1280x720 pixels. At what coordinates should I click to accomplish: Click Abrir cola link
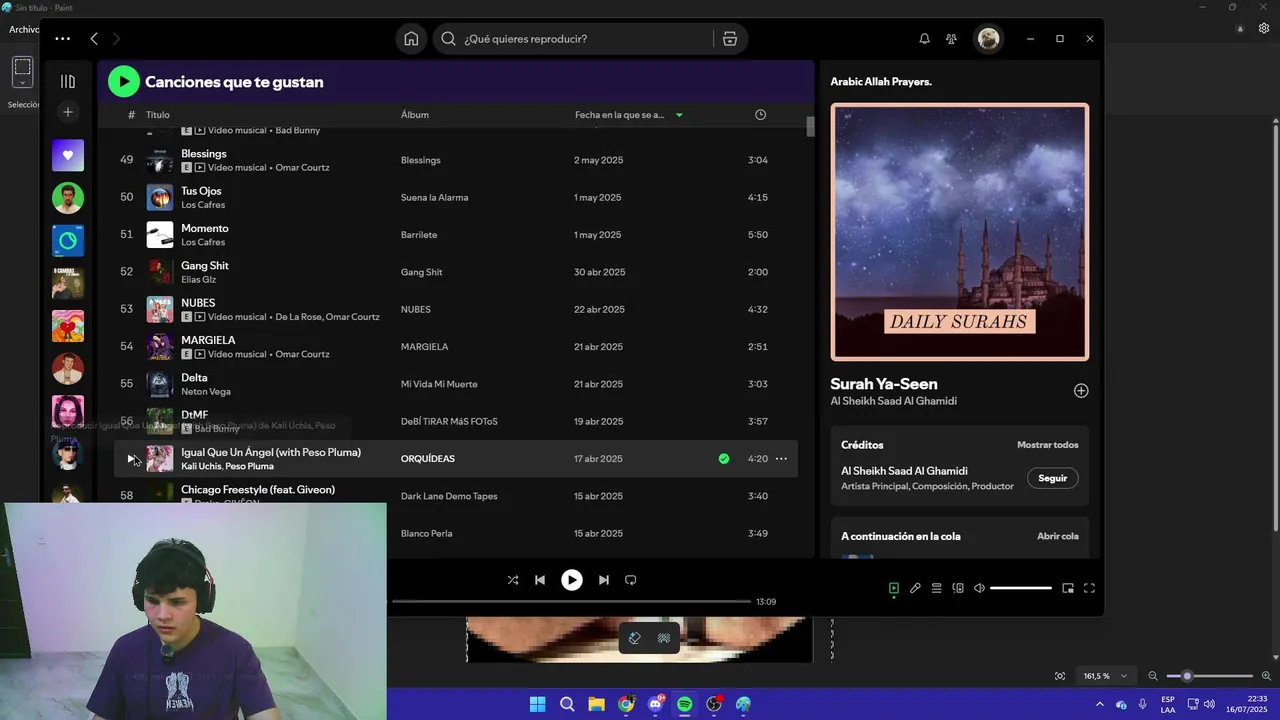(1057, 536)
